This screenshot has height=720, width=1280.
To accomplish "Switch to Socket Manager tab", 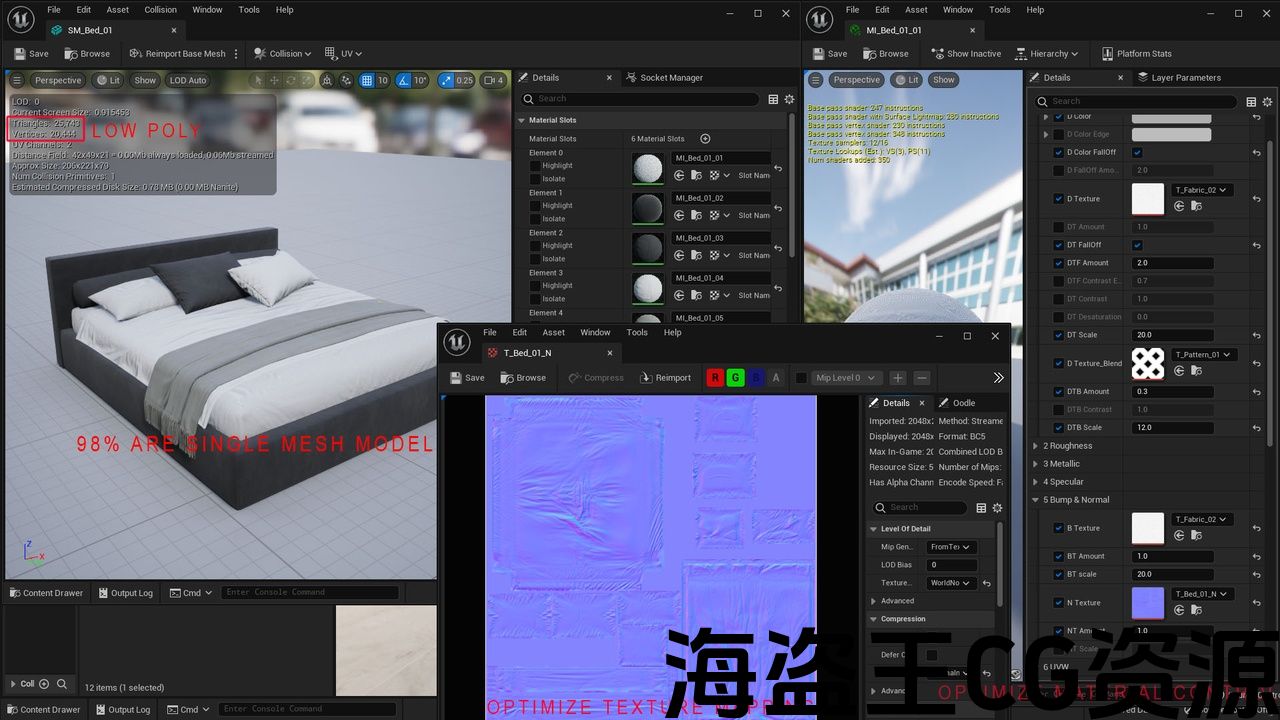I will tap(670, 78).
